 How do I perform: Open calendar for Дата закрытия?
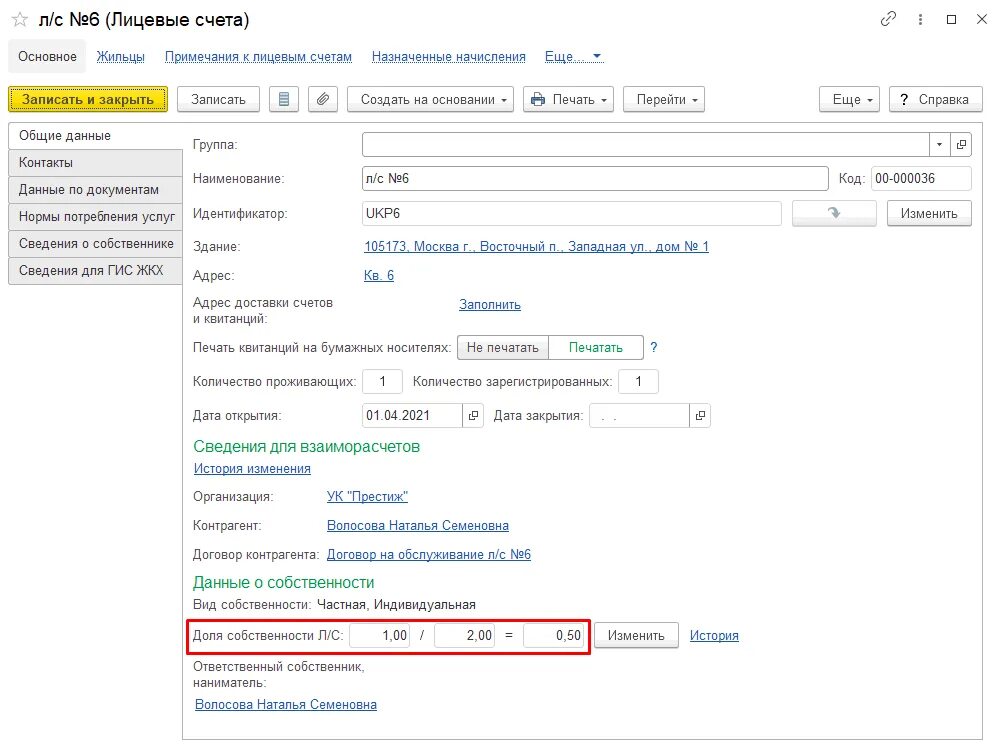pyautogui.click(x=700, y=416)
